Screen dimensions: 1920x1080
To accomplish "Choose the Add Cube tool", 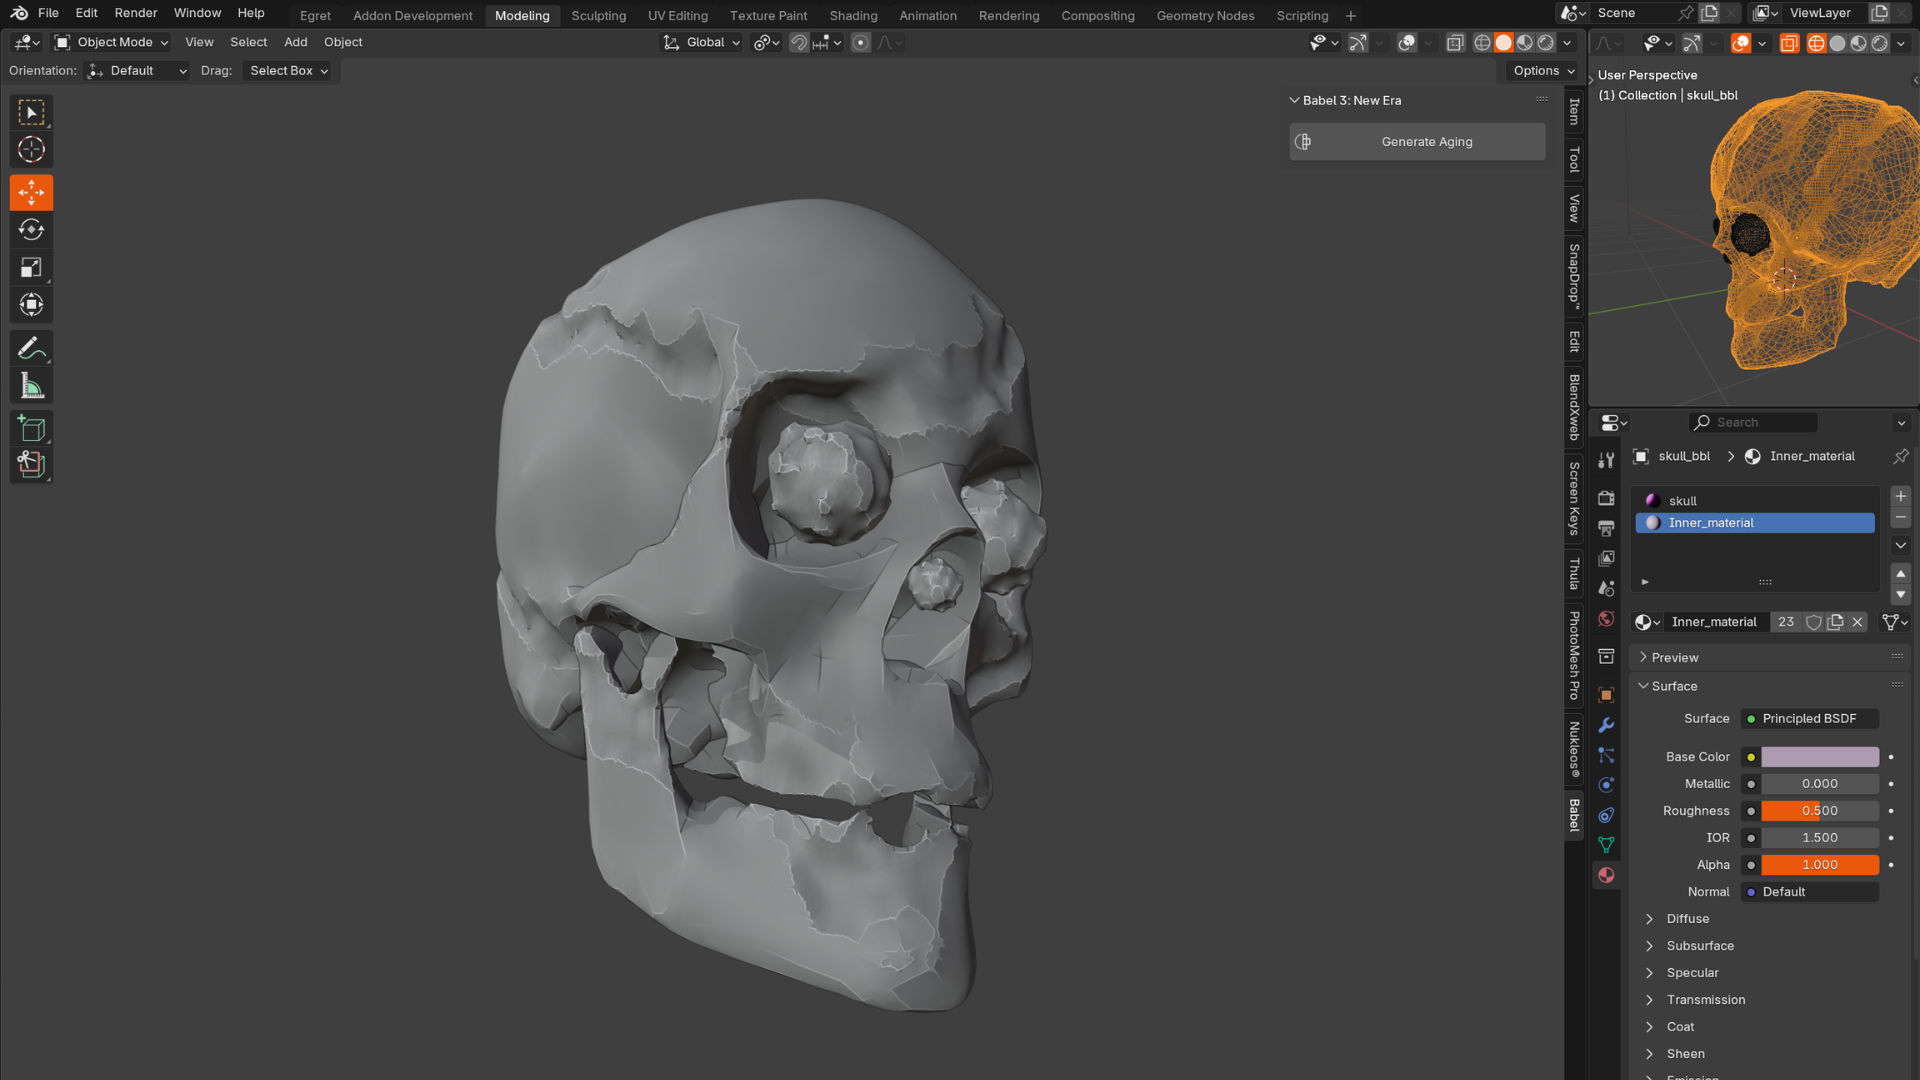I will point(31,429).
